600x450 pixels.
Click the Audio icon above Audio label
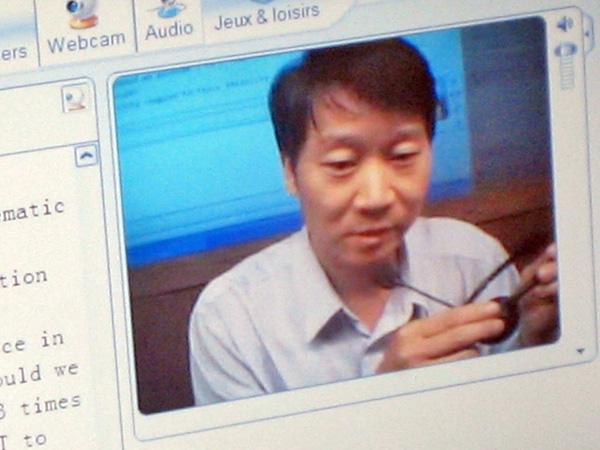click(x=169, y=9)
